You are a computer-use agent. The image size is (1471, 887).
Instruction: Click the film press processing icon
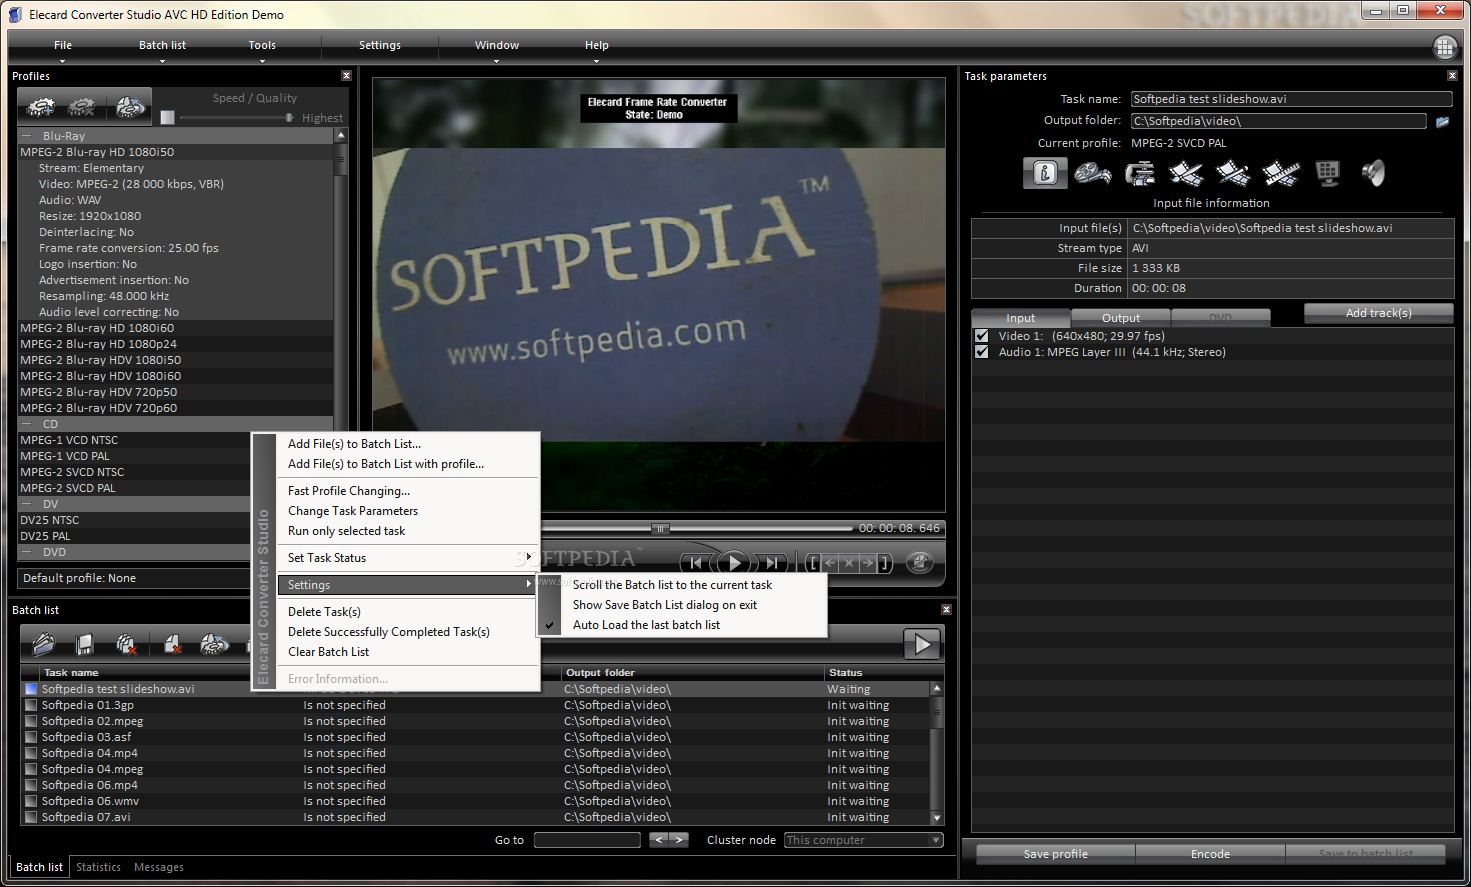pyautogui.click(x=1140, y=174)
